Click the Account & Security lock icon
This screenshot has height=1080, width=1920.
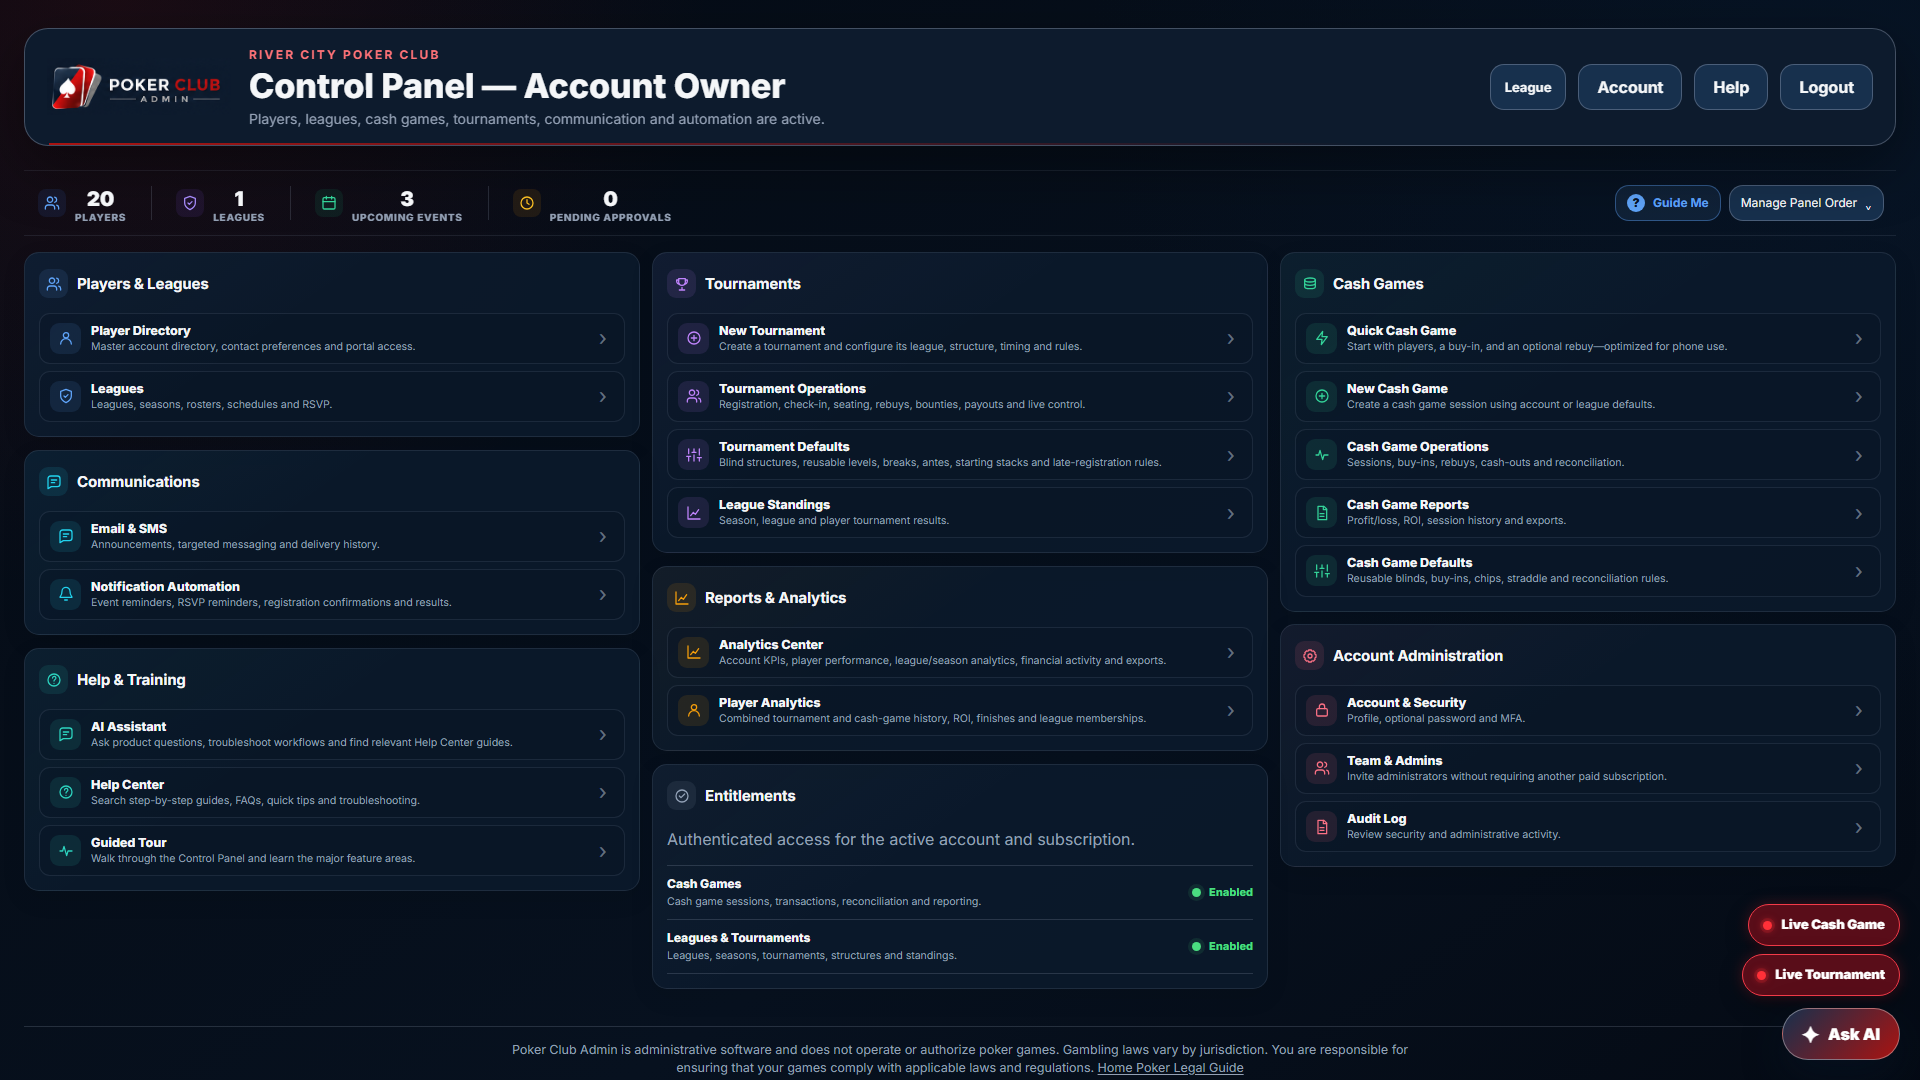(1322, 711)
